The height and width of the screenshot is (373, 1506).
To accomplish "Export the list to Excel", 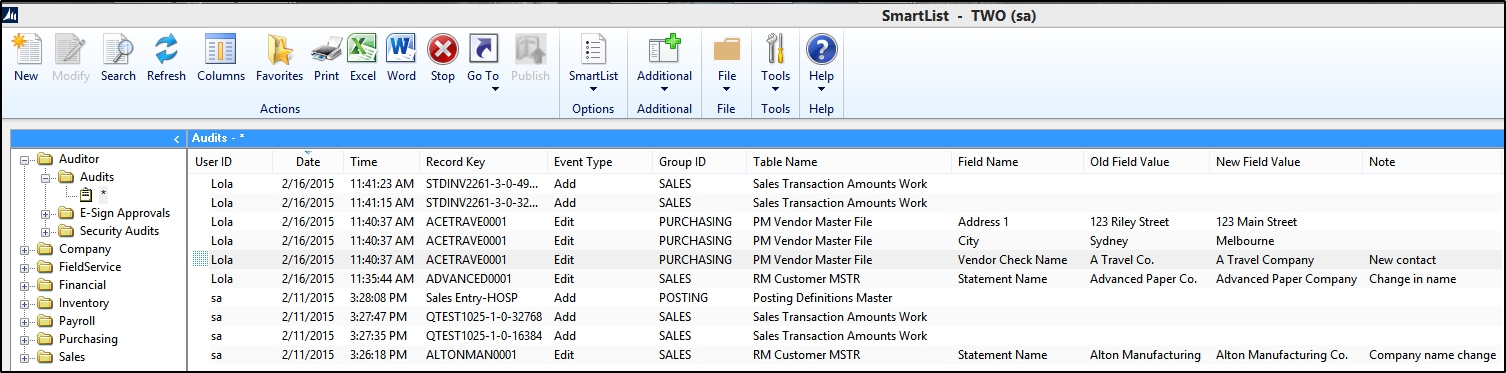I will [x=362, y=50].
